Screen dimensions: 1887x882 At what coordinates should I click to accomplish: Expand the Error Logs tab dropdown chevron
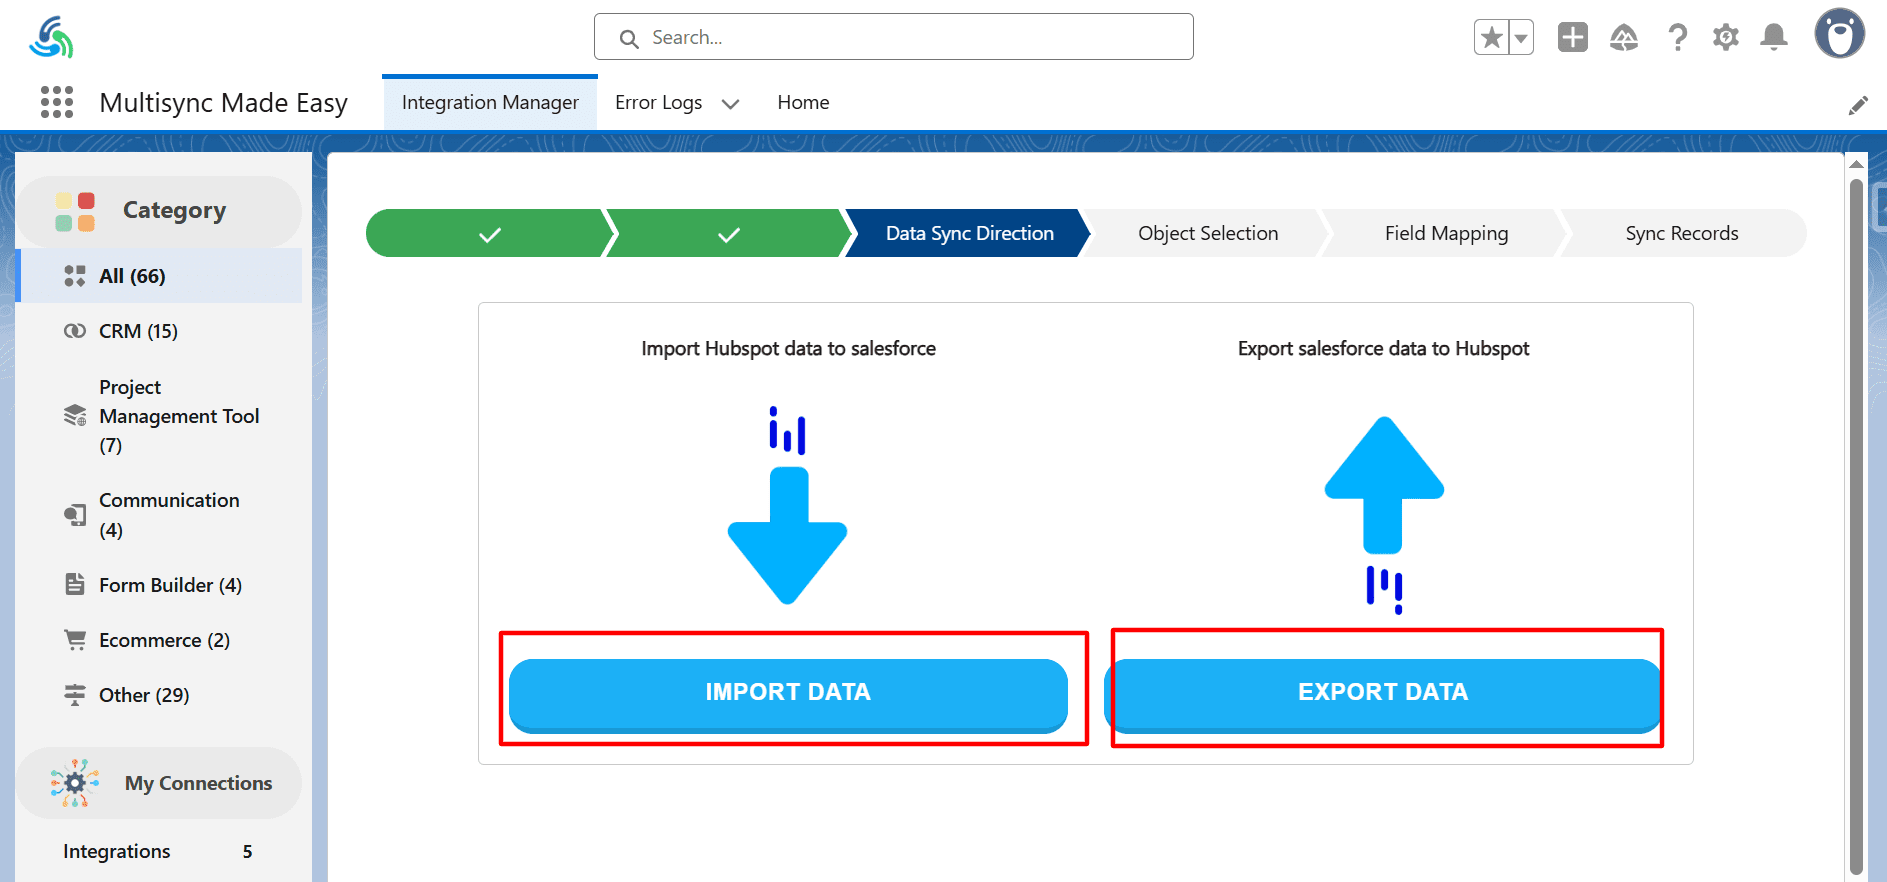(731, 104)
